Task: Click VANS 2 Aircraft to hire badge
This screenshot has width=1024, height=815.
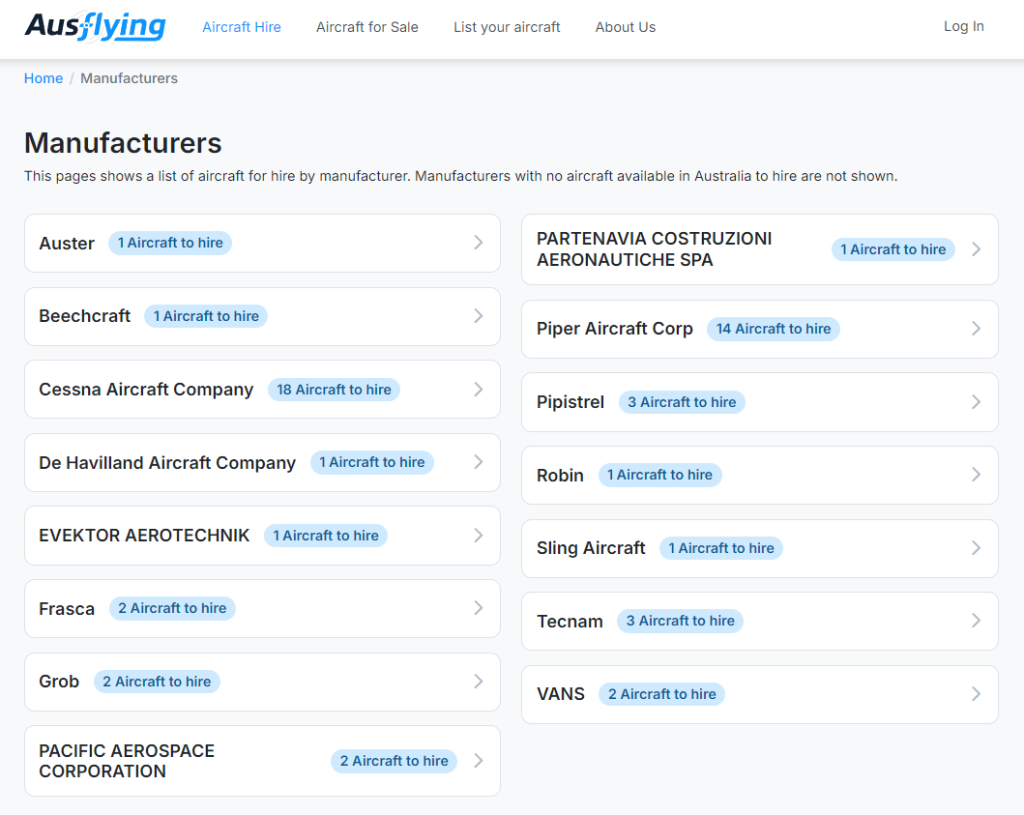Action: coord(662,694)
